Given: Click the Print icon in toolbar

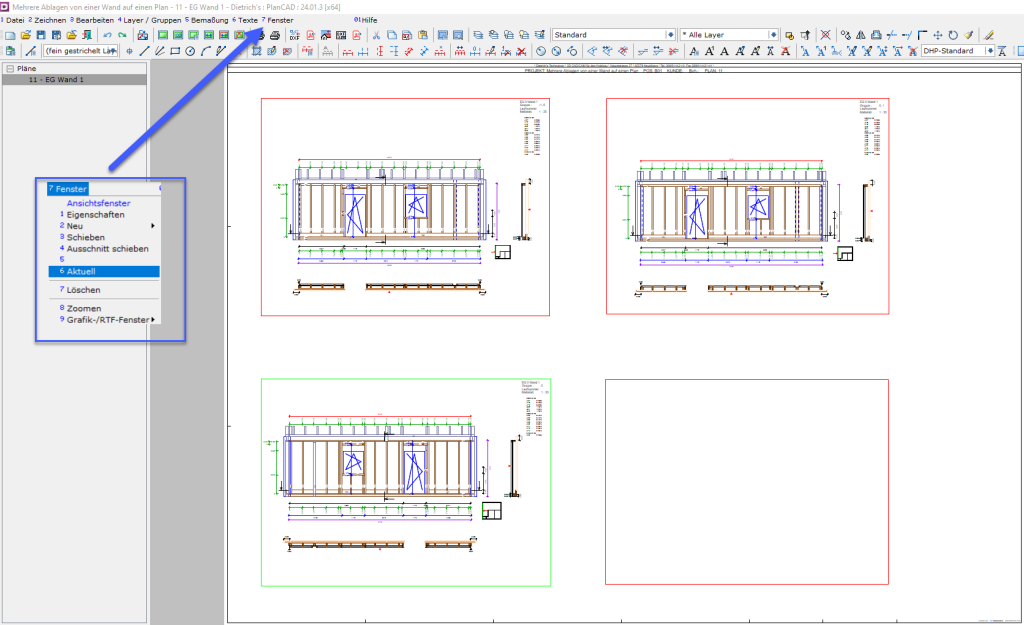Looking at the screenshot, I should pos(274,35).
